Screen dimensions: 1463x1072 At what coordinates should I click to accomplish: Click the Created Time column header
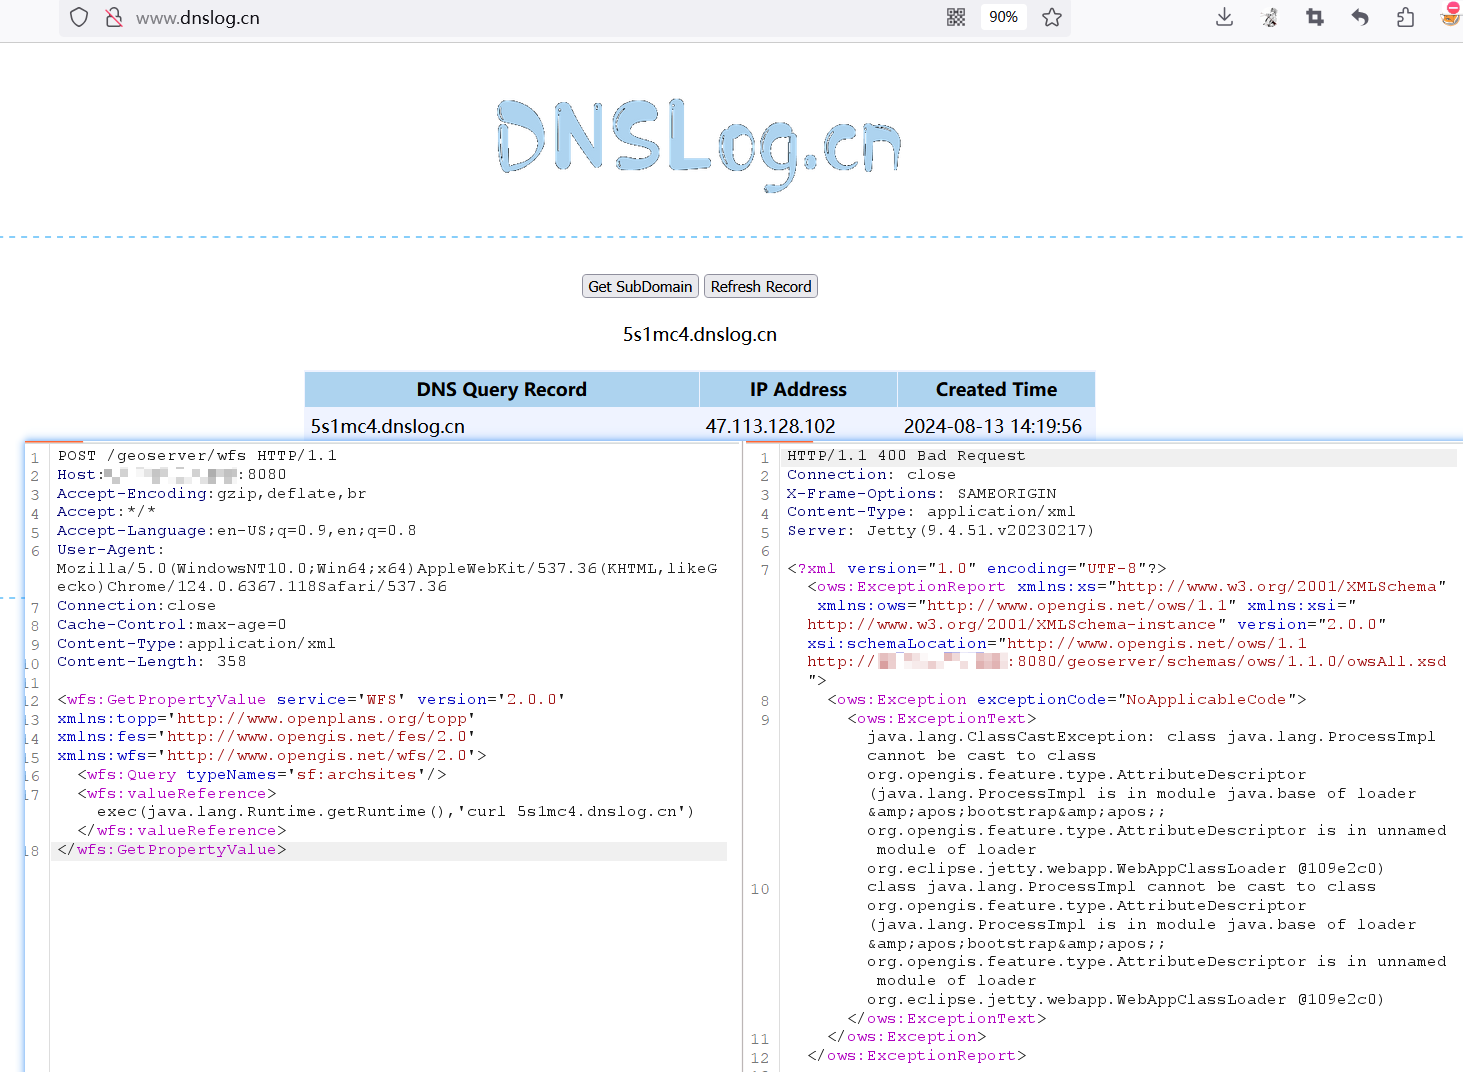coord(996,389)
